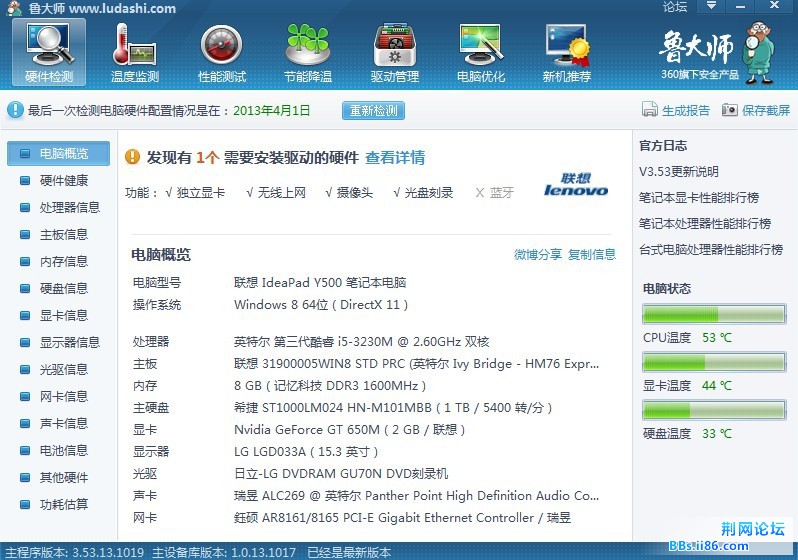This screenshot has width=798, height=560.
Task: Click the 瑞昱 ALC269 sound card text
Action: click(x=416, y=496)
